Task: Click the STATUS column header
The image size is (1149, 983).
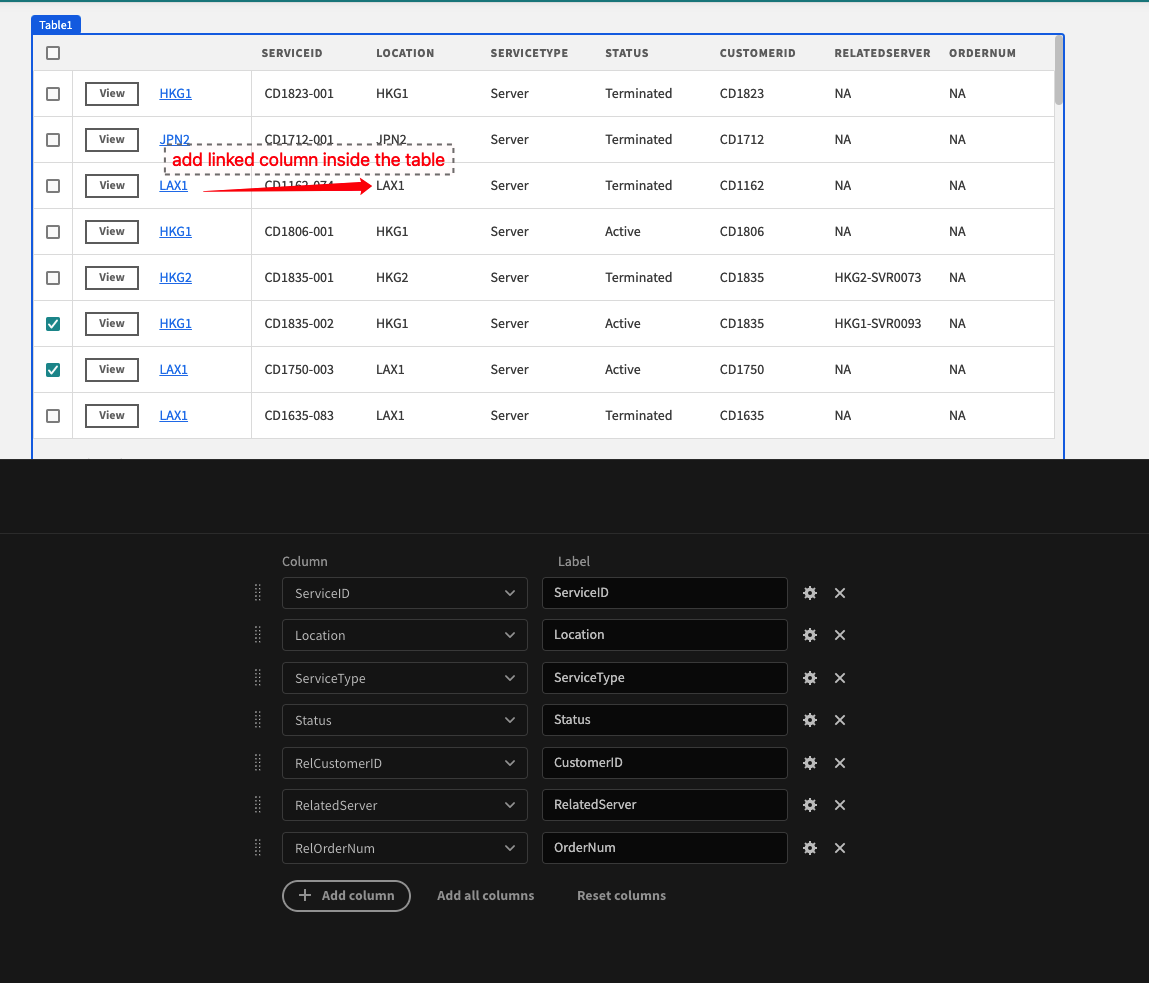Action: tap(627, 53)
